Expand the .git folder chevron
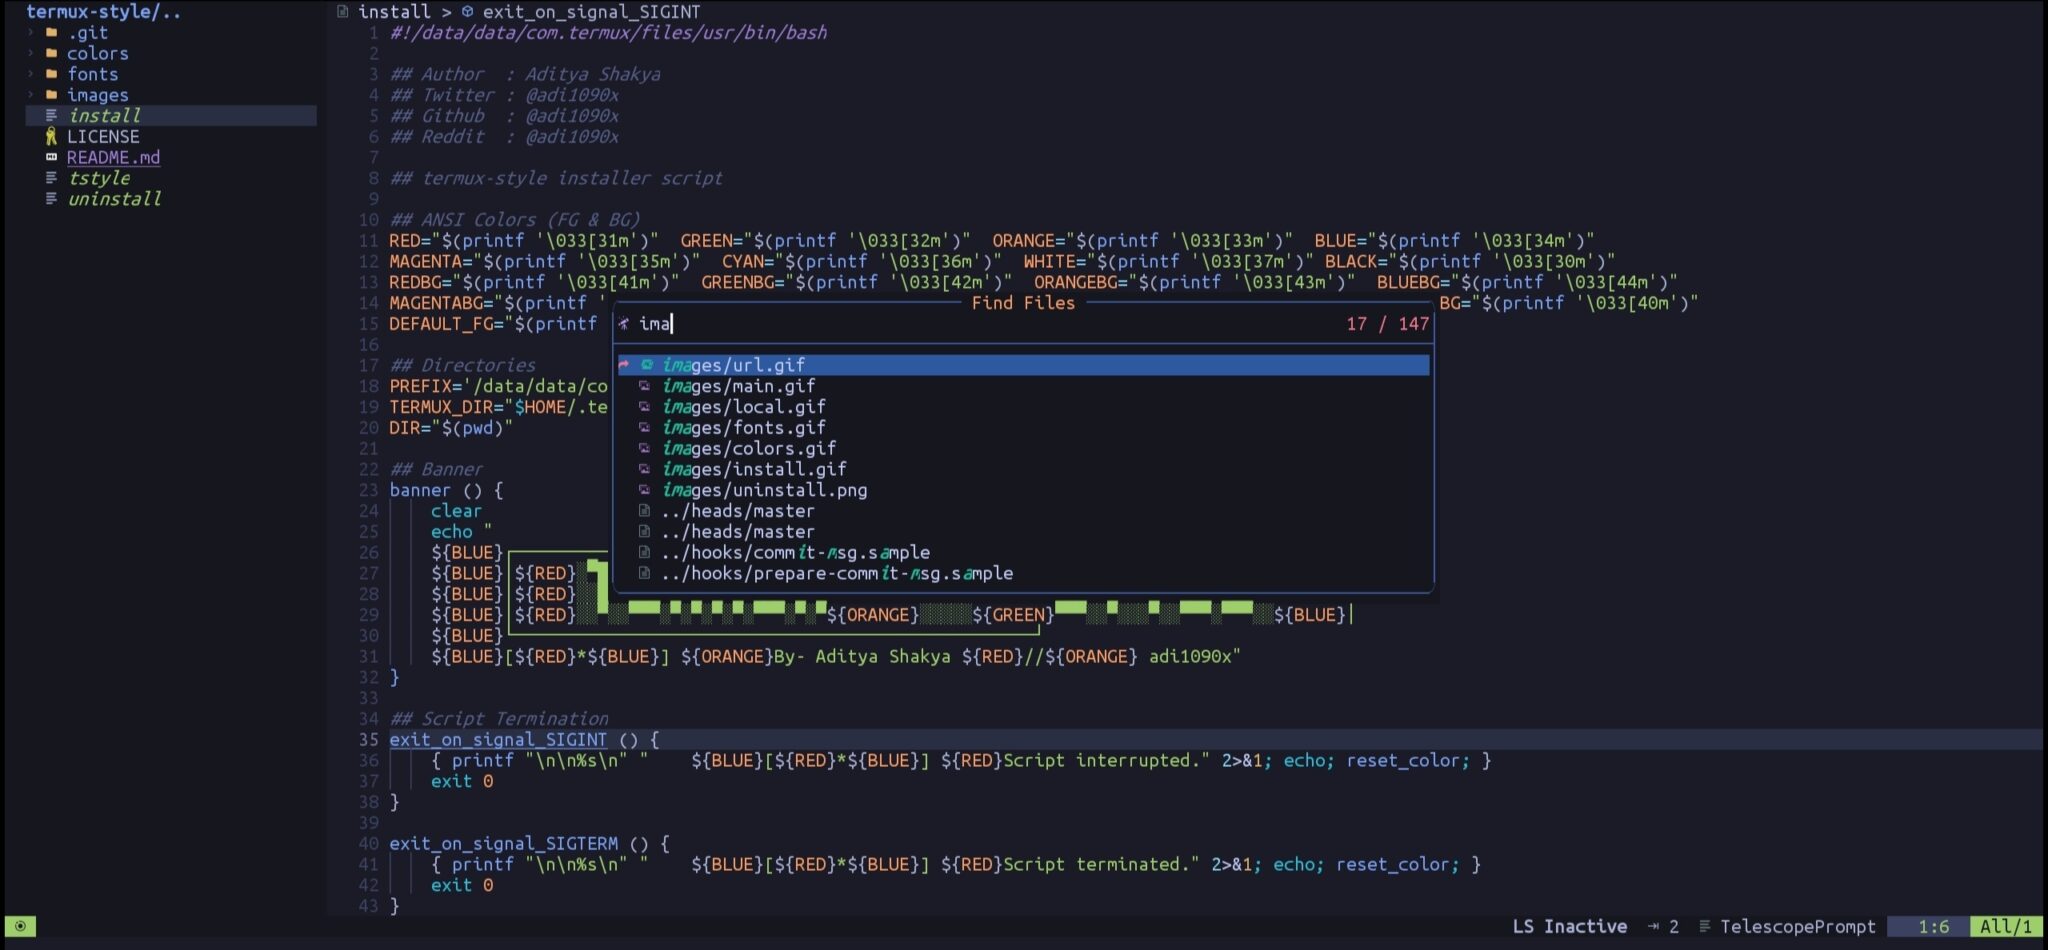Image resolution: width=2048 pixels, height=950 pixels. (31, 32)
